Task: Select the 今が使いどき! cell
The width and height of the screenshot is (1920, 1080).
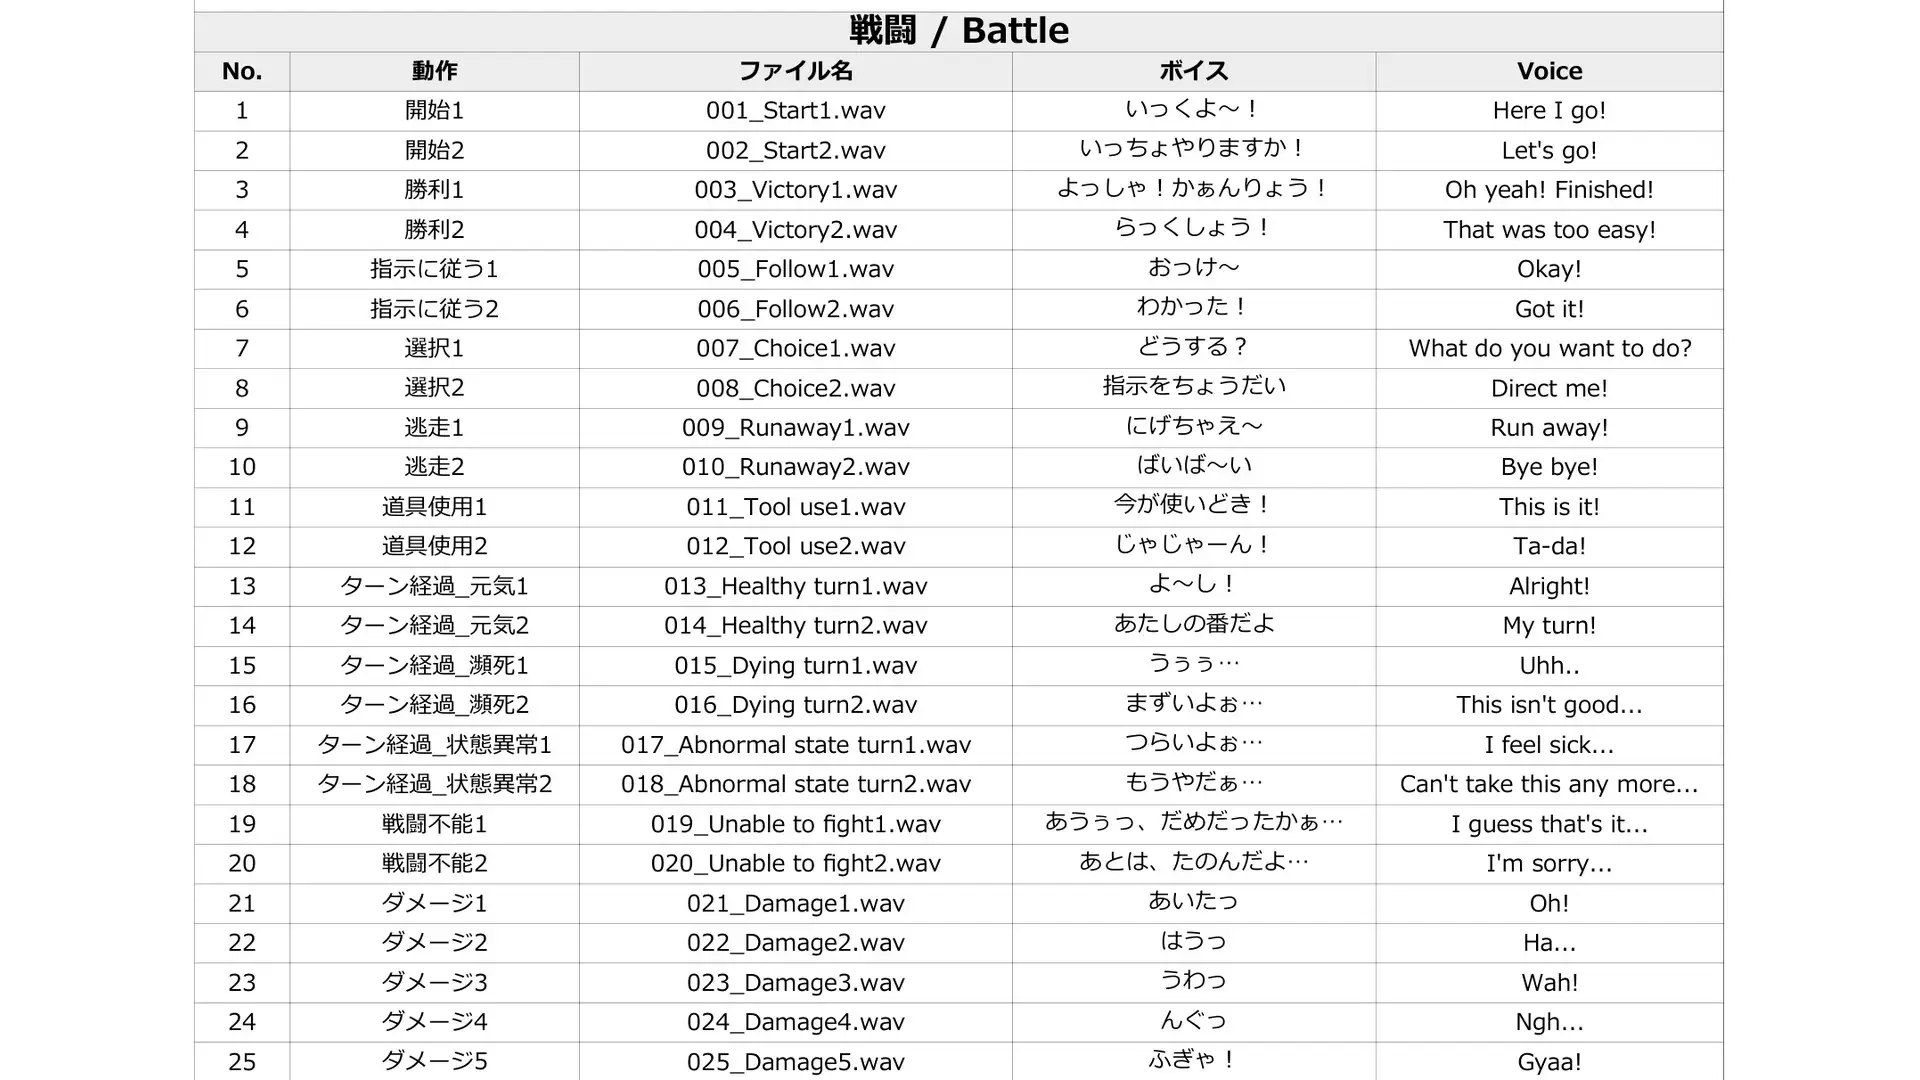Action: point(1193,507)
